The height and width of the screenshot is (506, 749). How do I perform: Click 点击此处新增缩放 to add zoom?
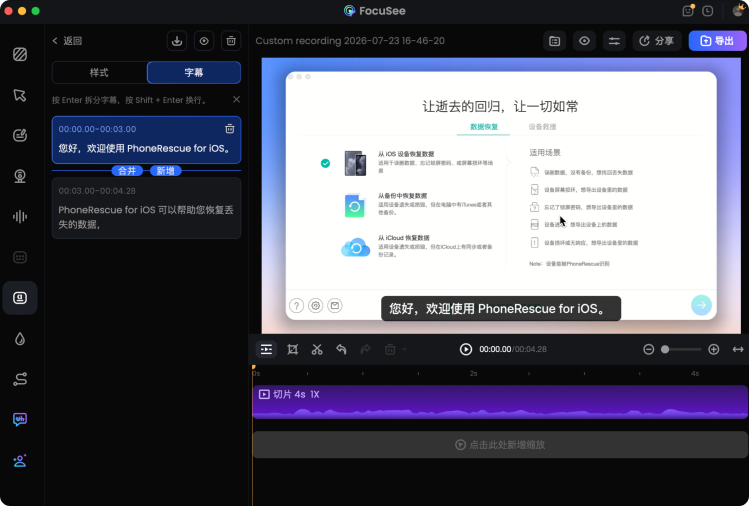pyautogui.click(x=500, y=445)
